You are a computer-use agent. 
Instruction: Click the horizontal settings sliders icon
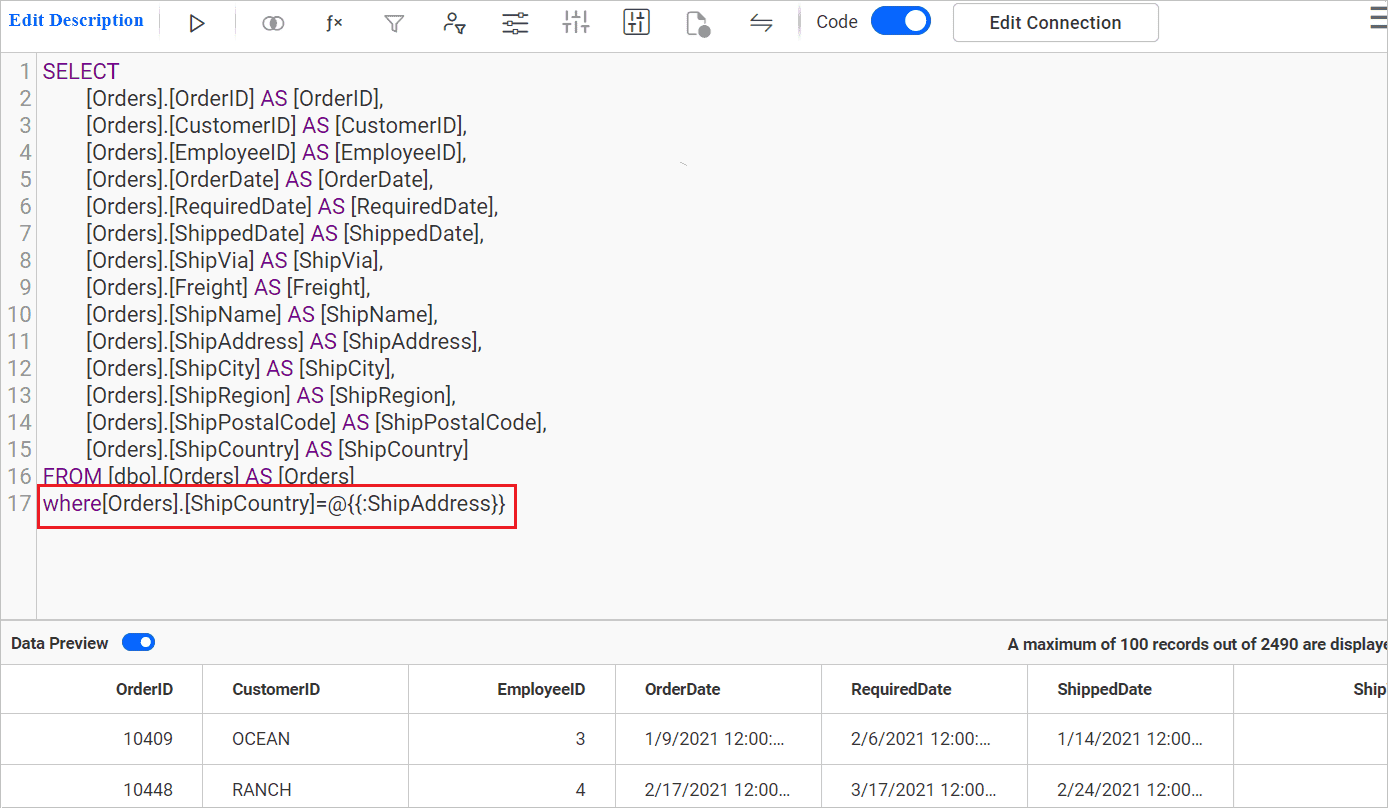(x=515, y=21)
